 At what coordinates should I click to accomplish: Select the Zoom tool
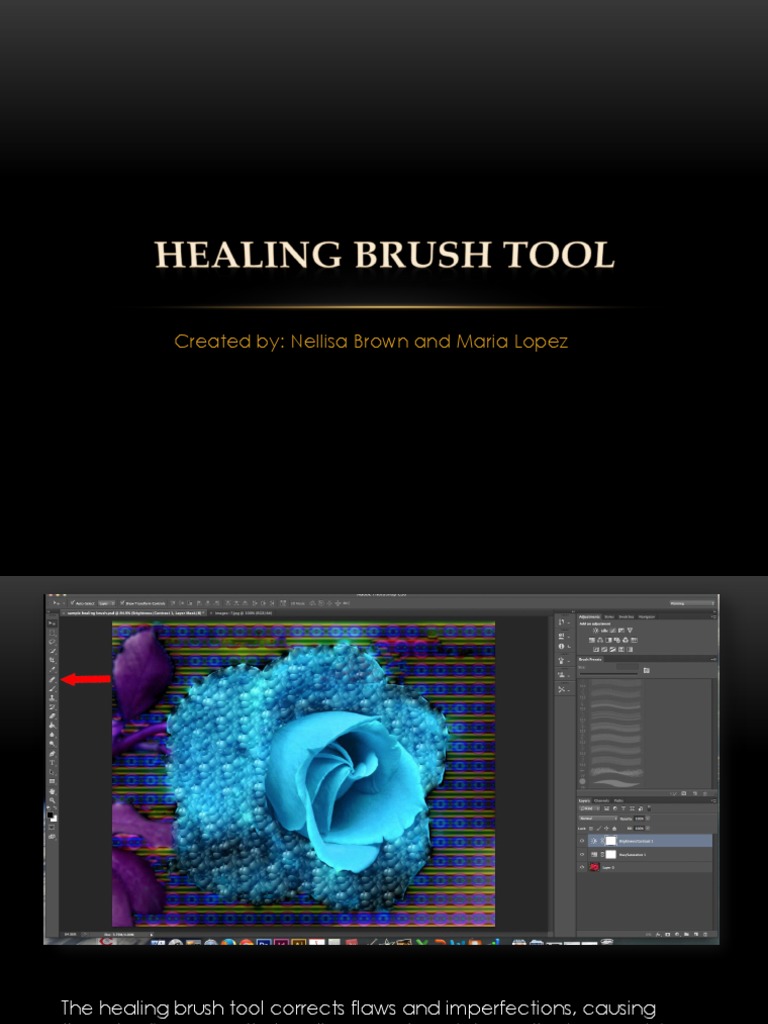click(x=52, y=800)
